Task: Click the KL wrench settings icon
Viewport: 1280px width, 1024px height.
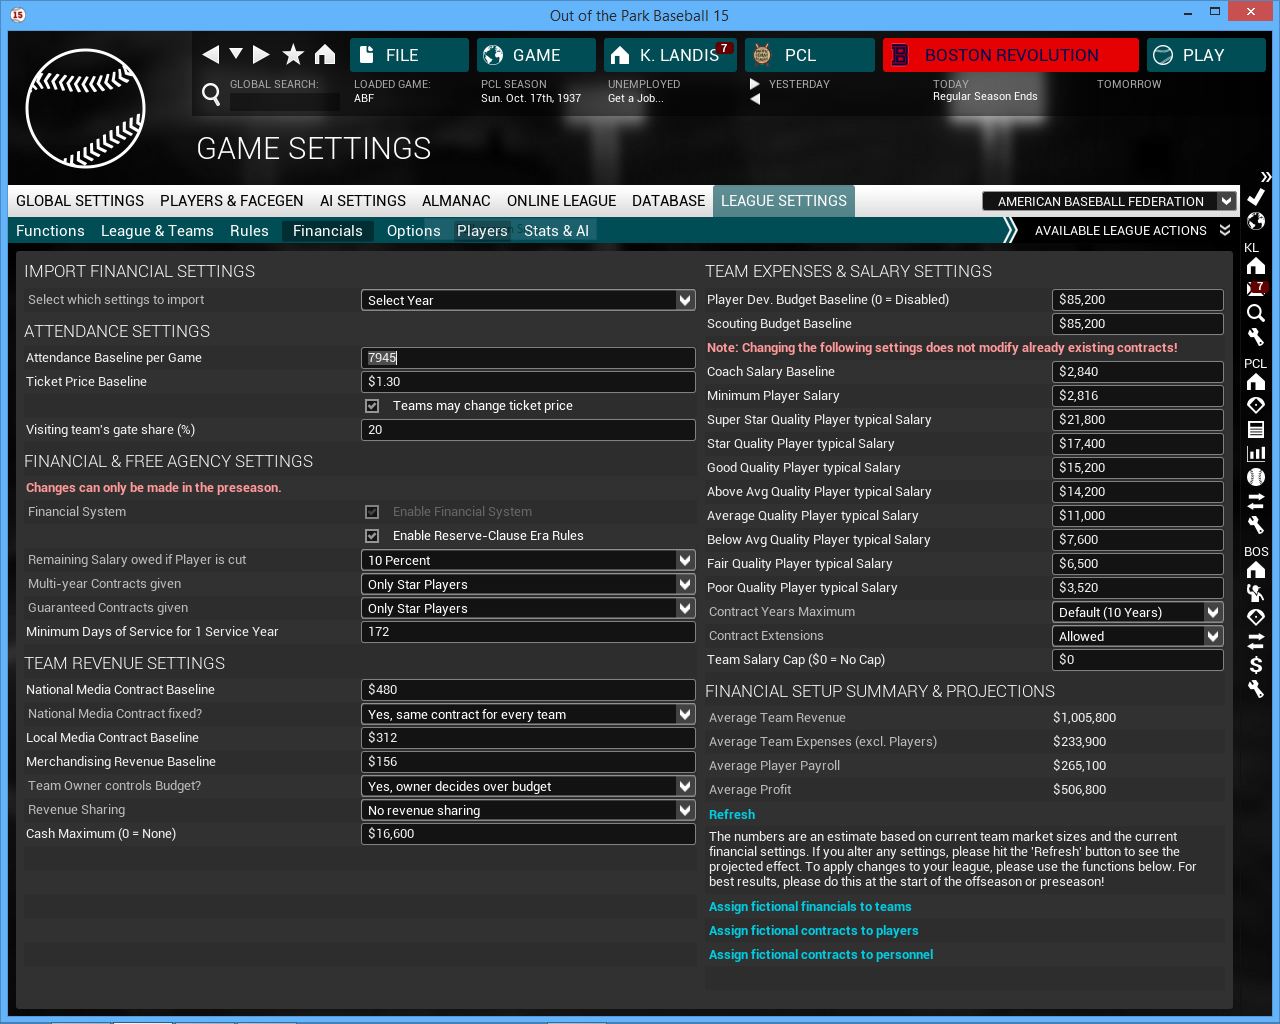Action: pos(1256,337)
